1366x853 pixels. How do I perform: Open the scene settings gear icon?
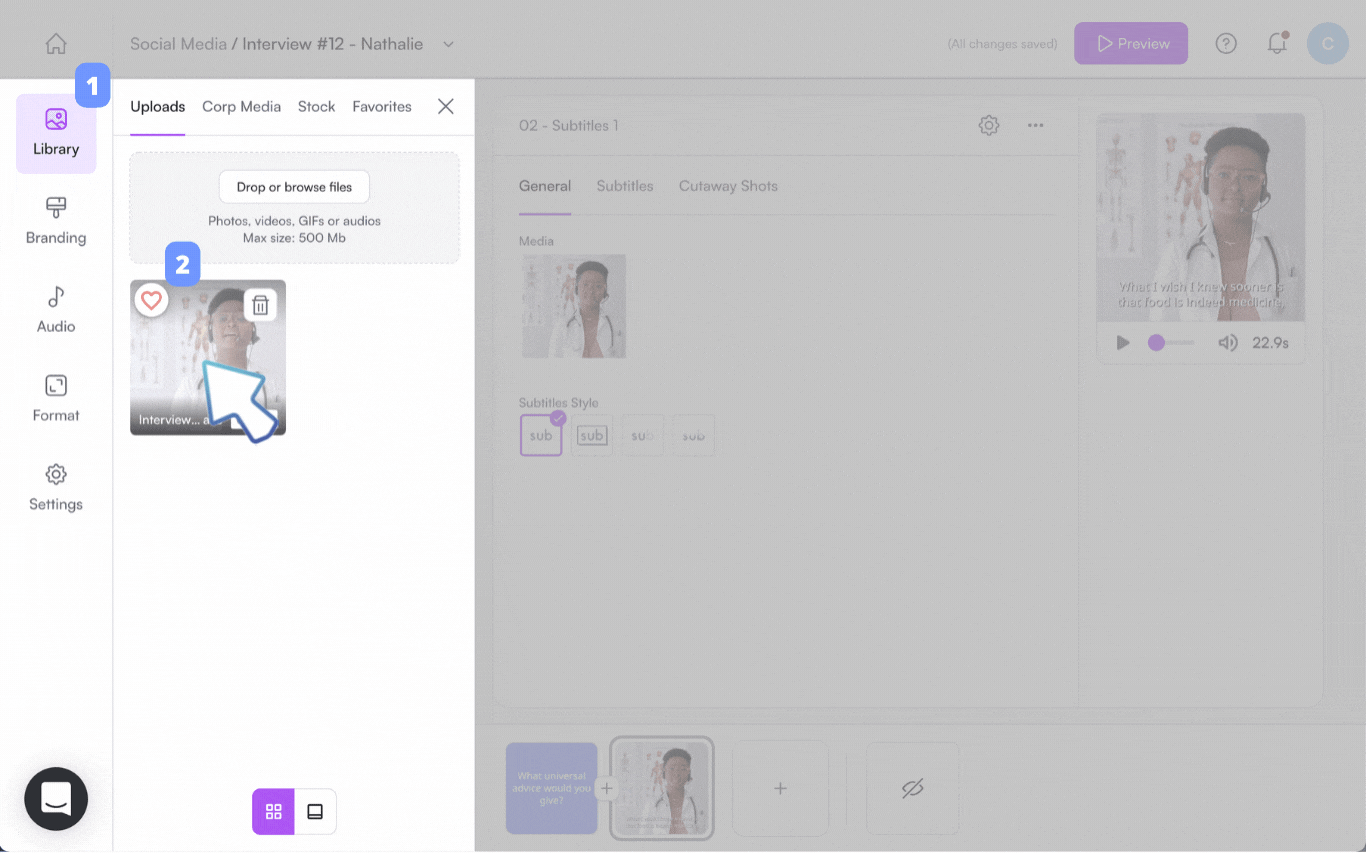[989, 125]
